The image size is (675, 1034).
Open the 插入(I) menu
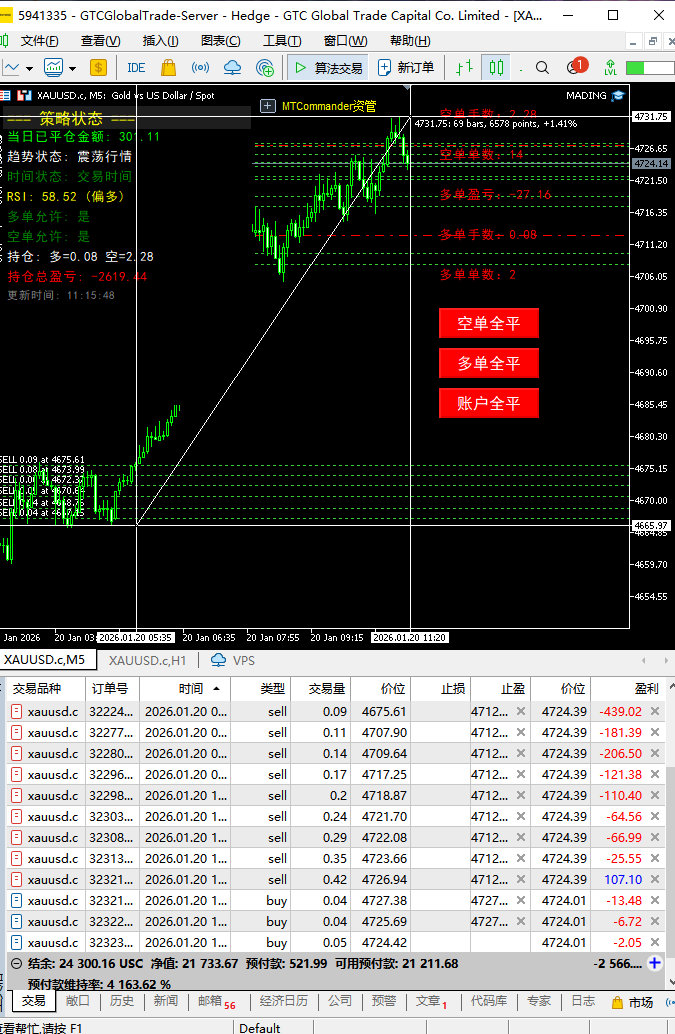(x=160, y=41)
